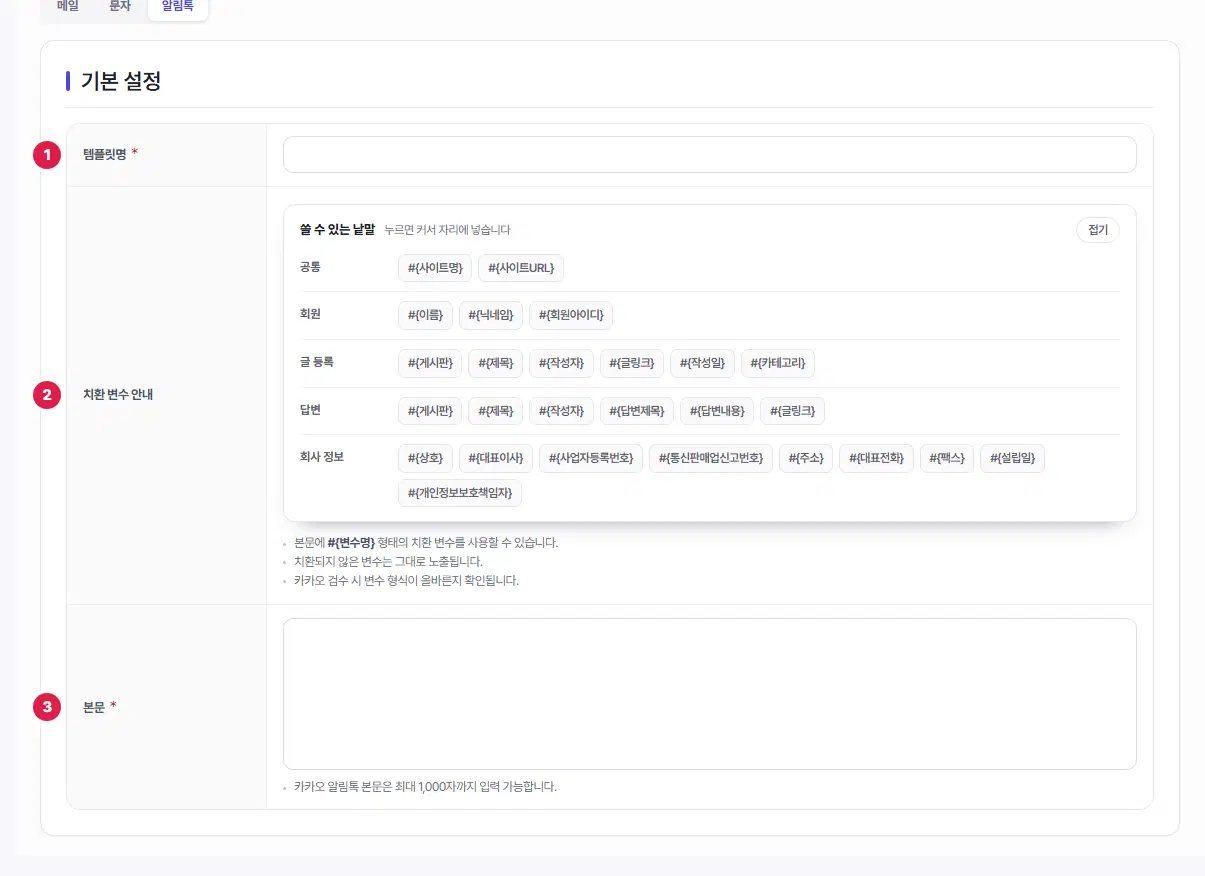Click the note about #{변수명} format
Image resolution: width=1205 pixels, height=876 pixels.
(x=426, y=543)
